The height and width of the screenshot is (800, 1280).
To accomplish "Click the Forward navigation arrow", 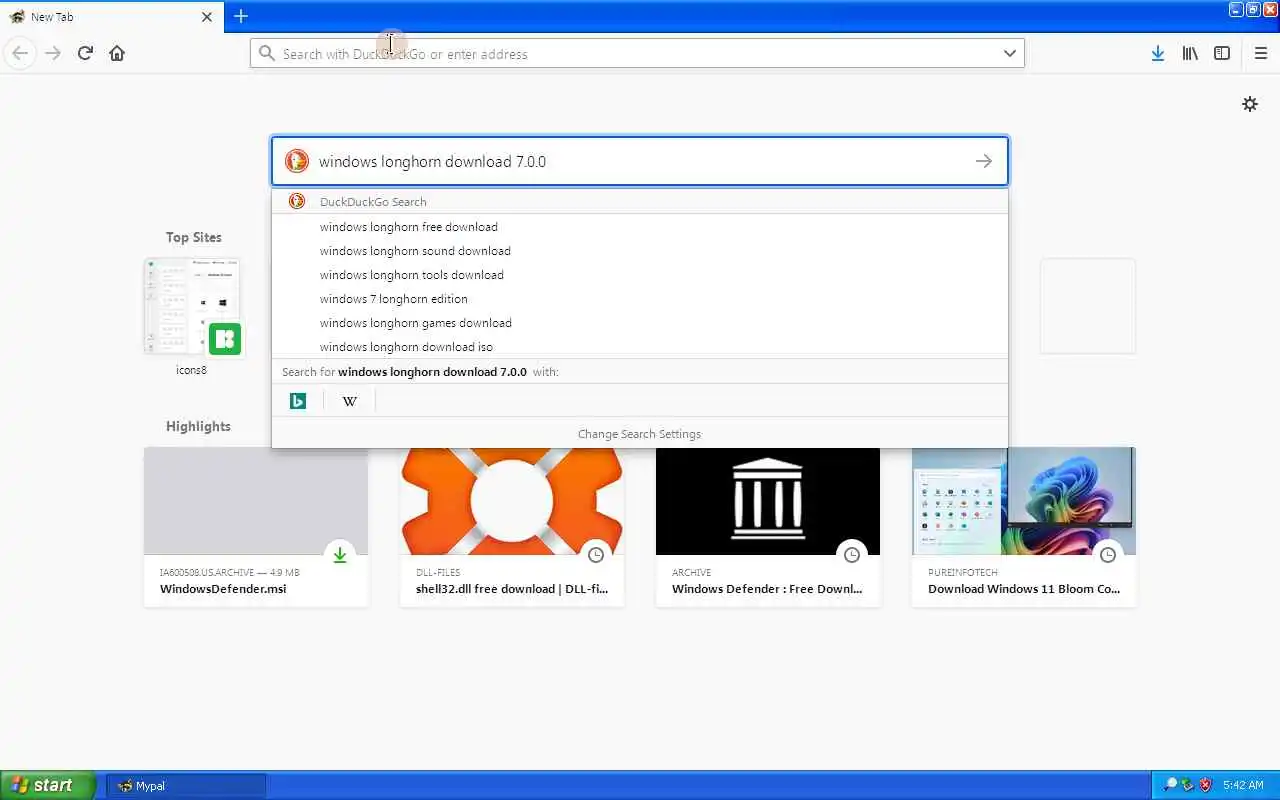I will click(53, 53).
